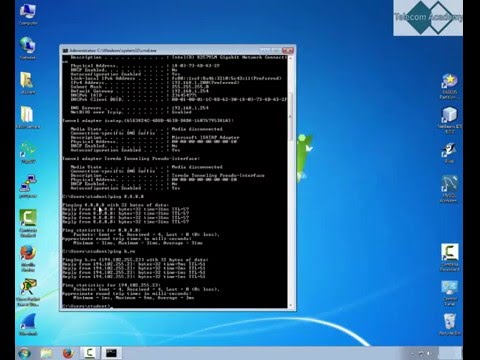Click the Firefox taskbar button
Viewport: 480px width, 360px height.
pos(68,353)
